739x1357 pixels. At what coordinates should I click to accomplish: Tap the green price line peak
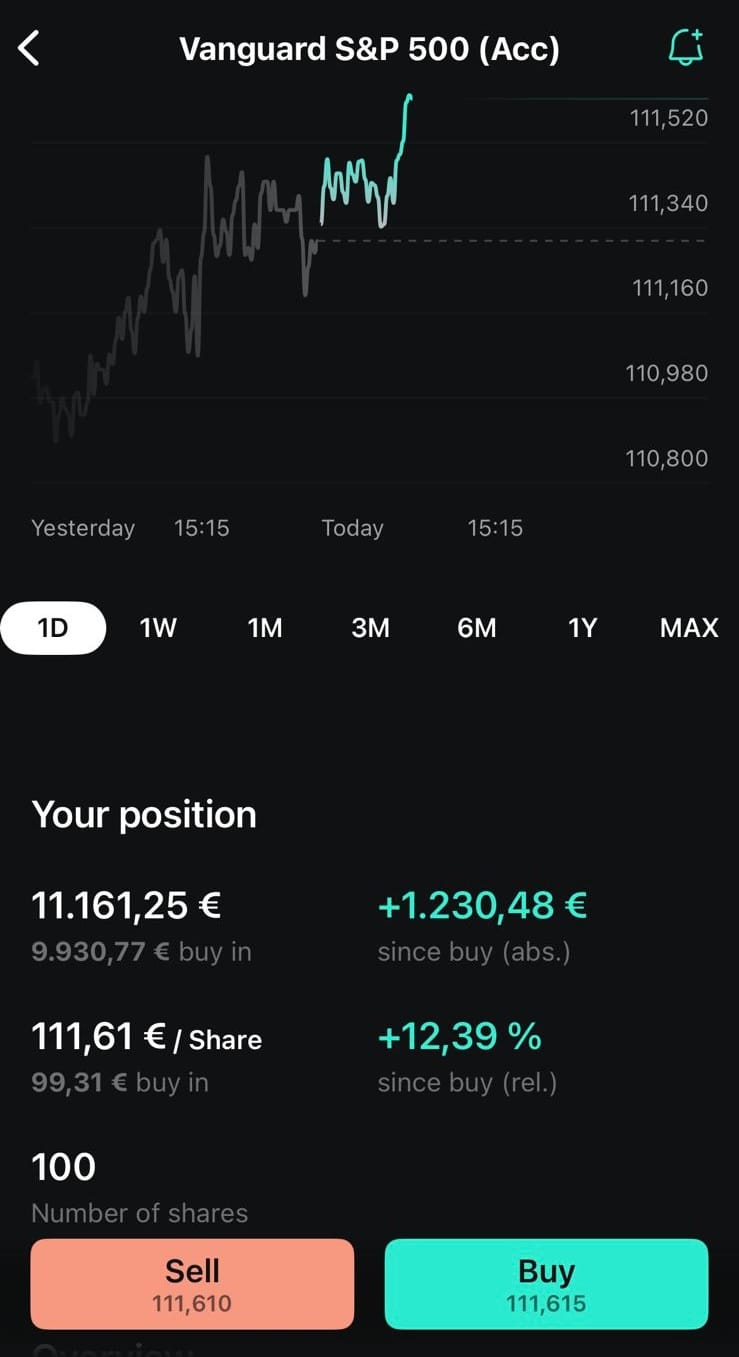(409, 98)
